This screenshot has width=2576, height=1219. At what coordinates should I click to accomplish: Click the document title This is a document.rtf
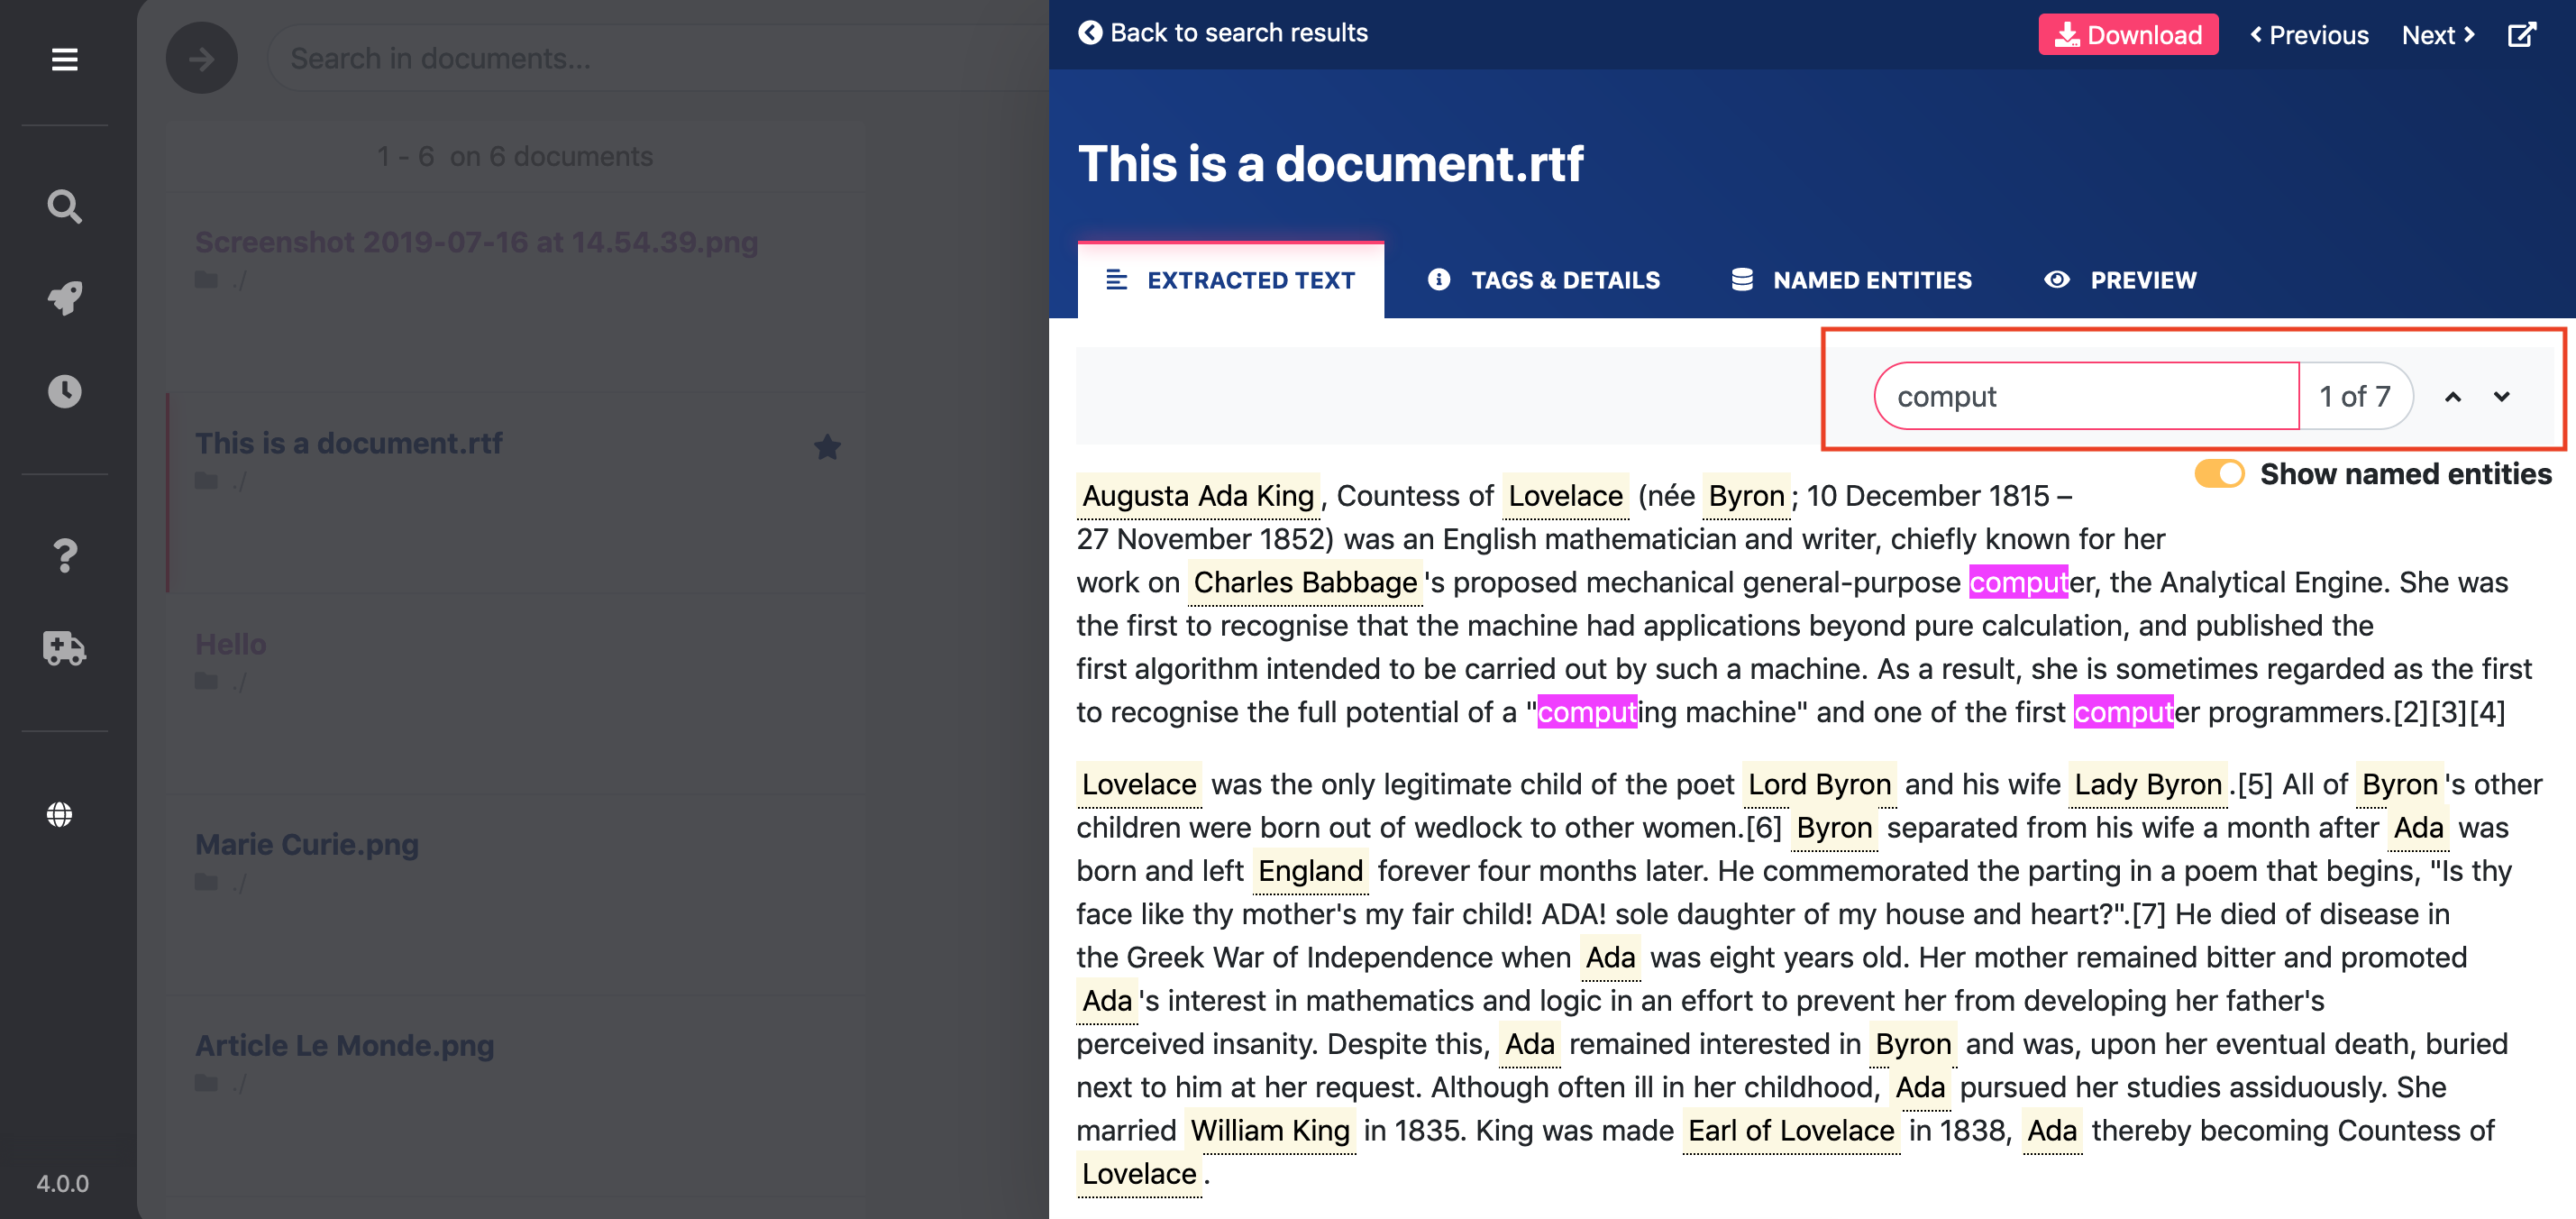coord(1330,163)
